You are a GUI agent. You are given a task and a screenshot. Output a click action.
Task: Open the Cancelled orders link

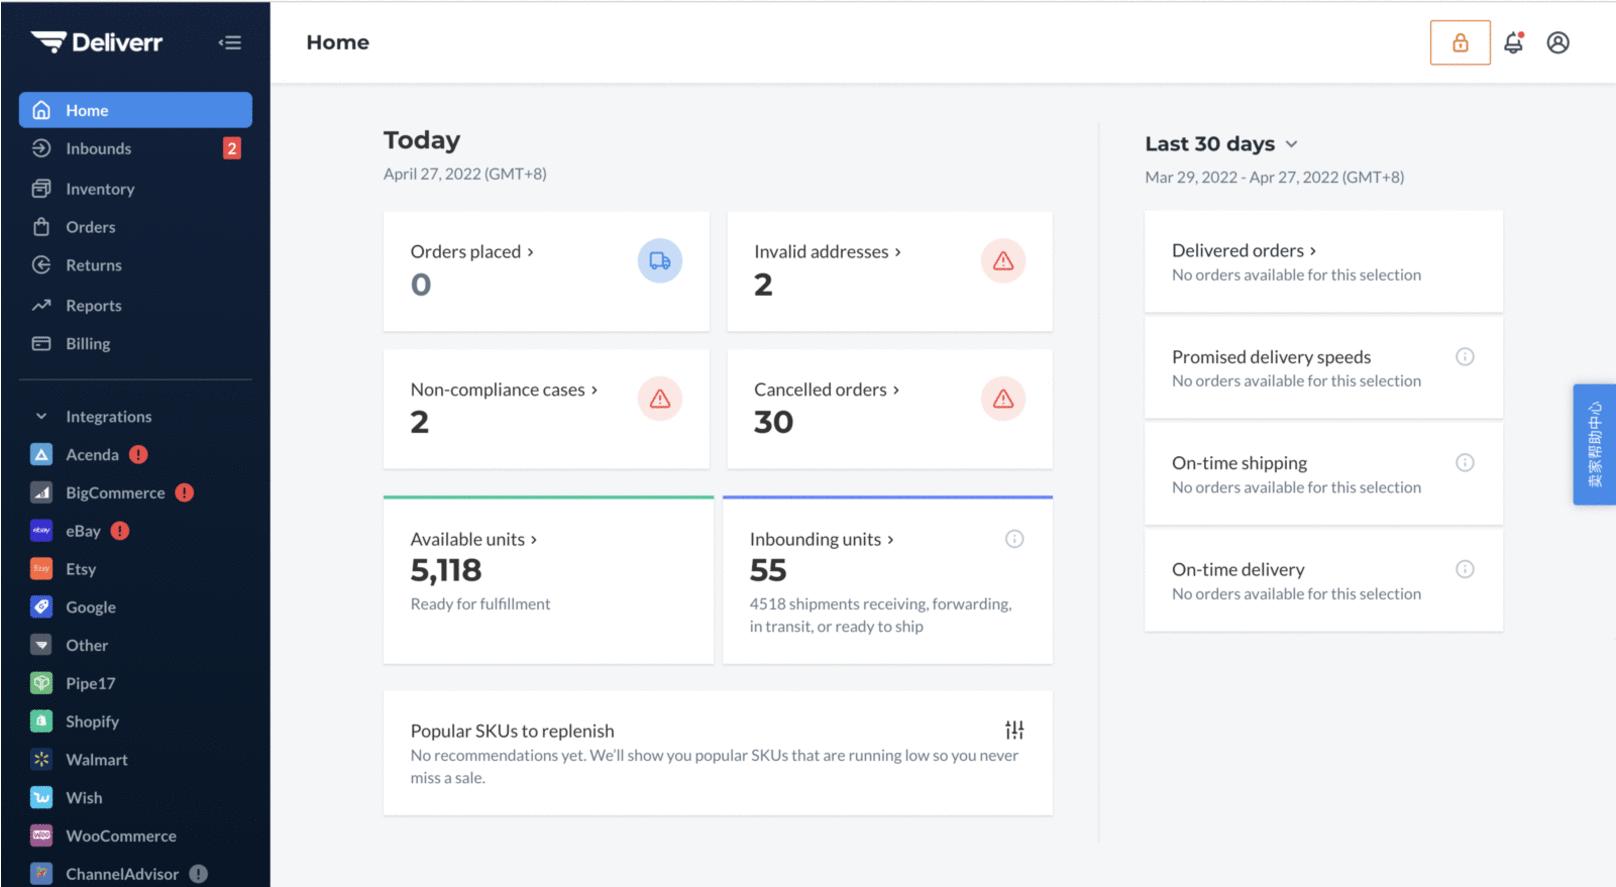826,389
